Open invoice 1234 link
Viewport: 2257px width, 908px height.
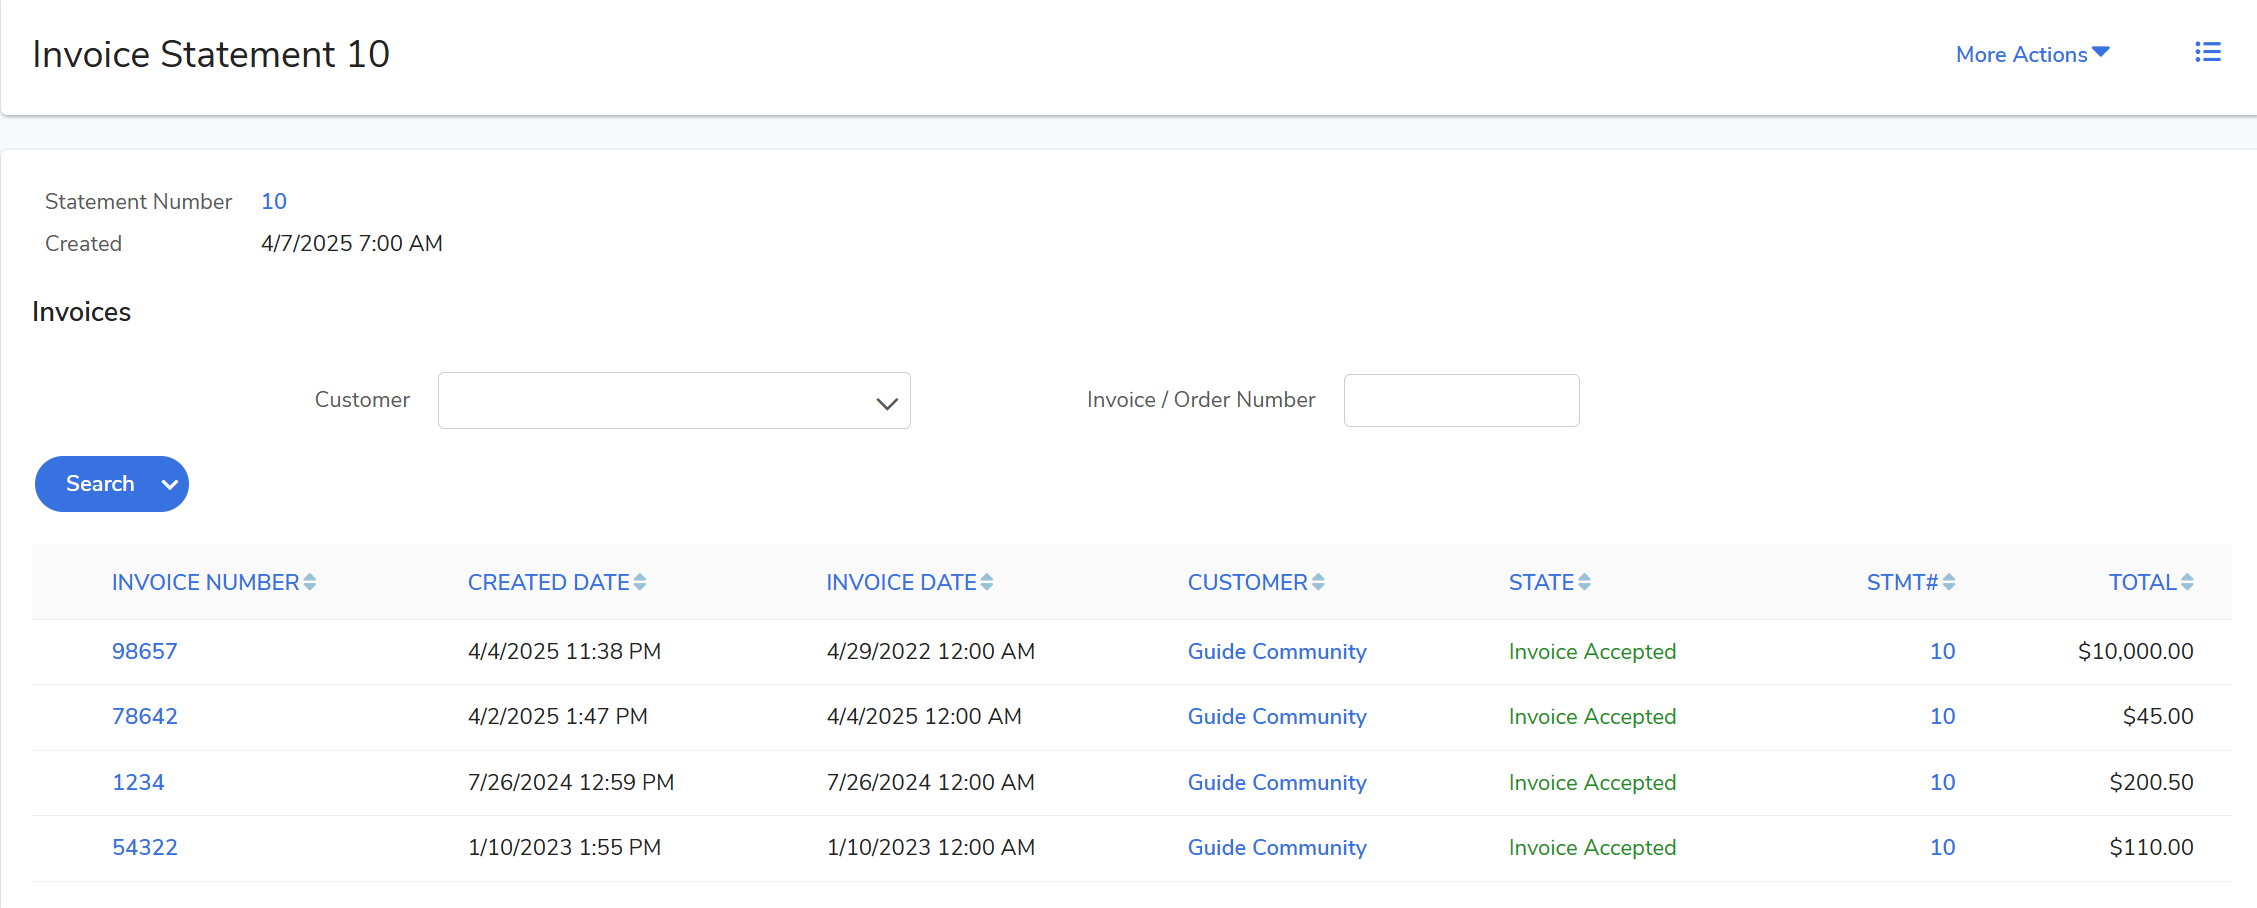pos(138,782)
